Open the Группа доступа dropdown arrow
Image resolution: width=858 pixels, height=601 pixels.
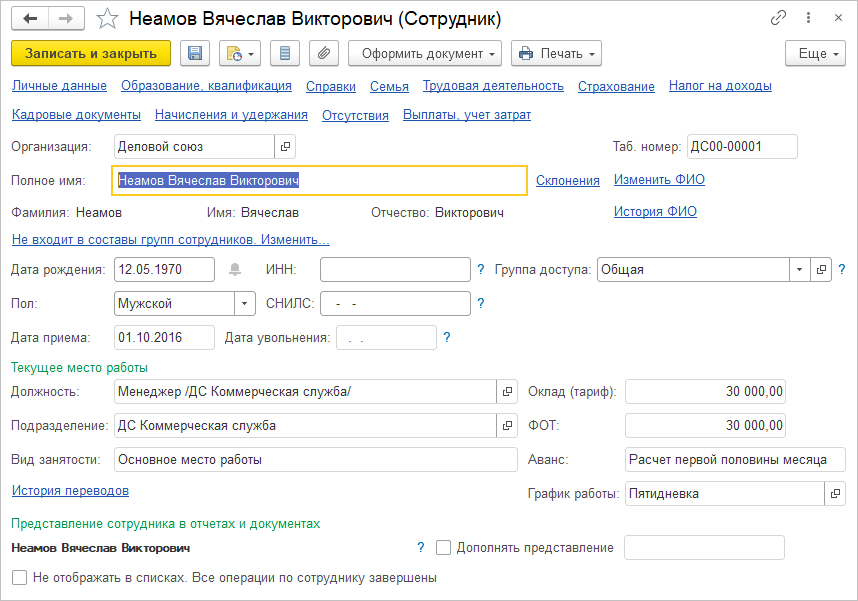pos(798,269)
